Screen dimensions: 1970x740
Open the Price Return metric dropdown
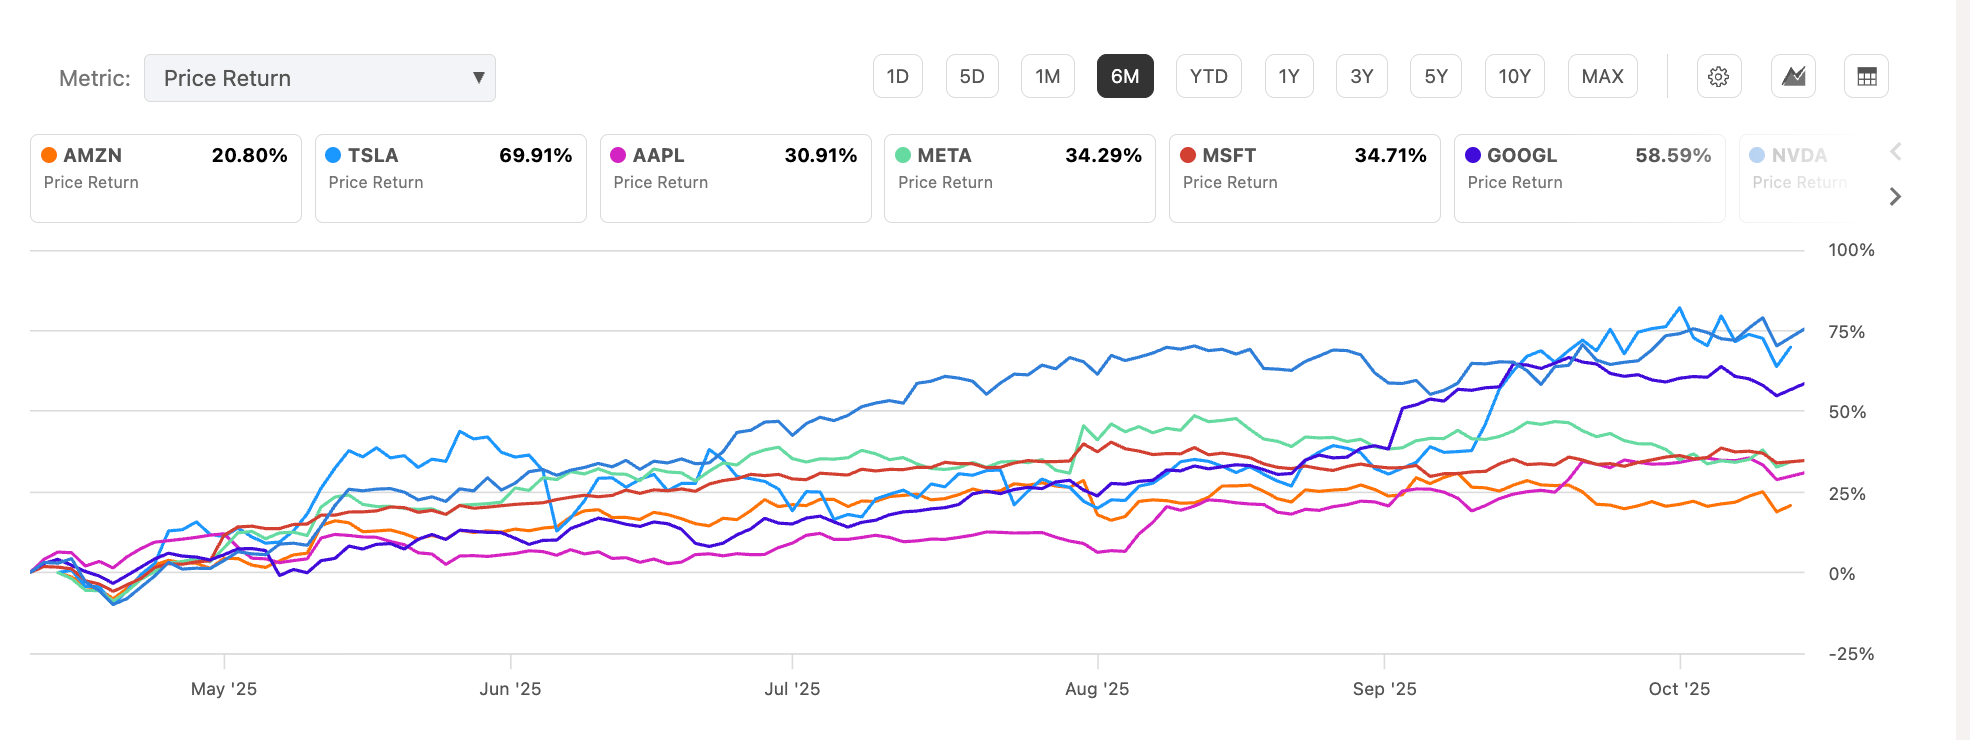tap(320, 77)
